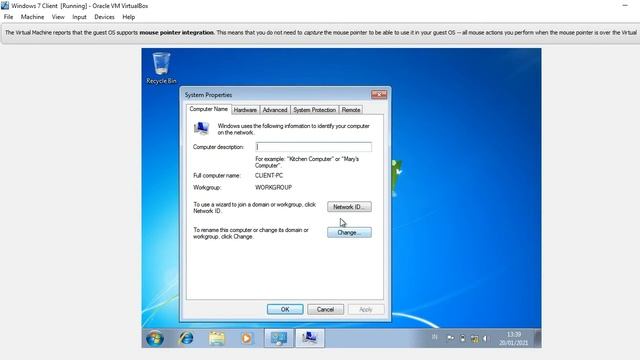Open the Windows Start orb
Screen dimensions: 640x360
click(155, 338)
